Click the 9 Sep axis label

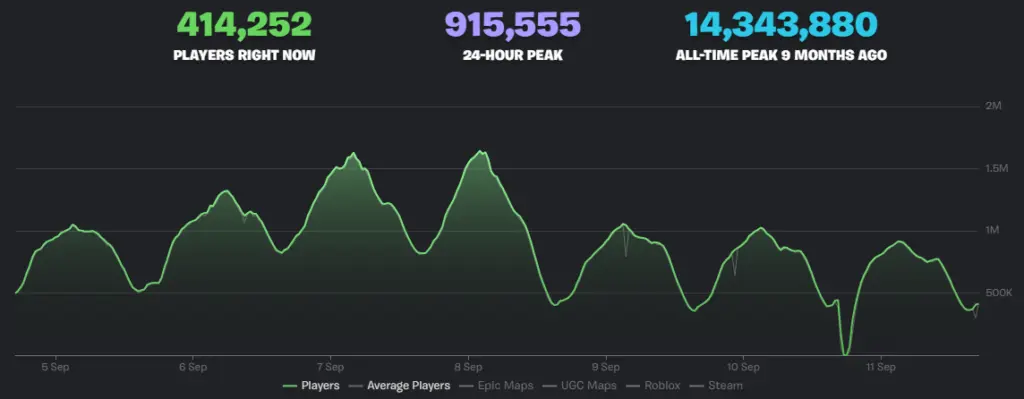coord(606,367)
